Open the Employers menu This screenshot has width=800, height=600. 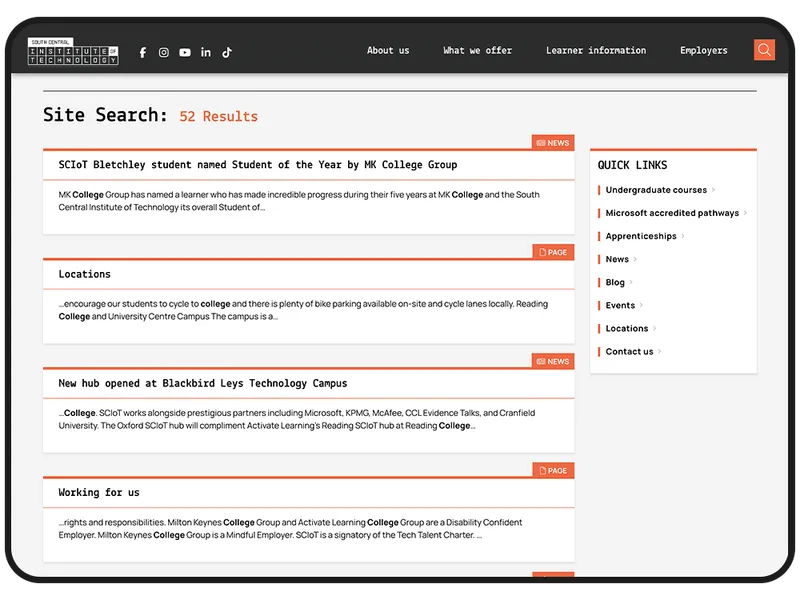click(x=704, y=51)
